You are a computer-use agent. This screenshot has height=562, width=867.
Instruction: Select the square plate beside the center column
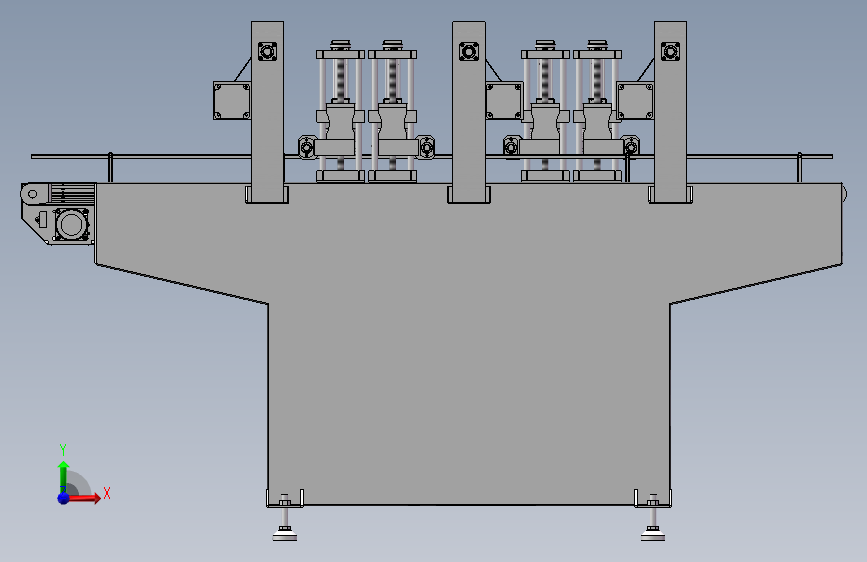tap(504, 101)
